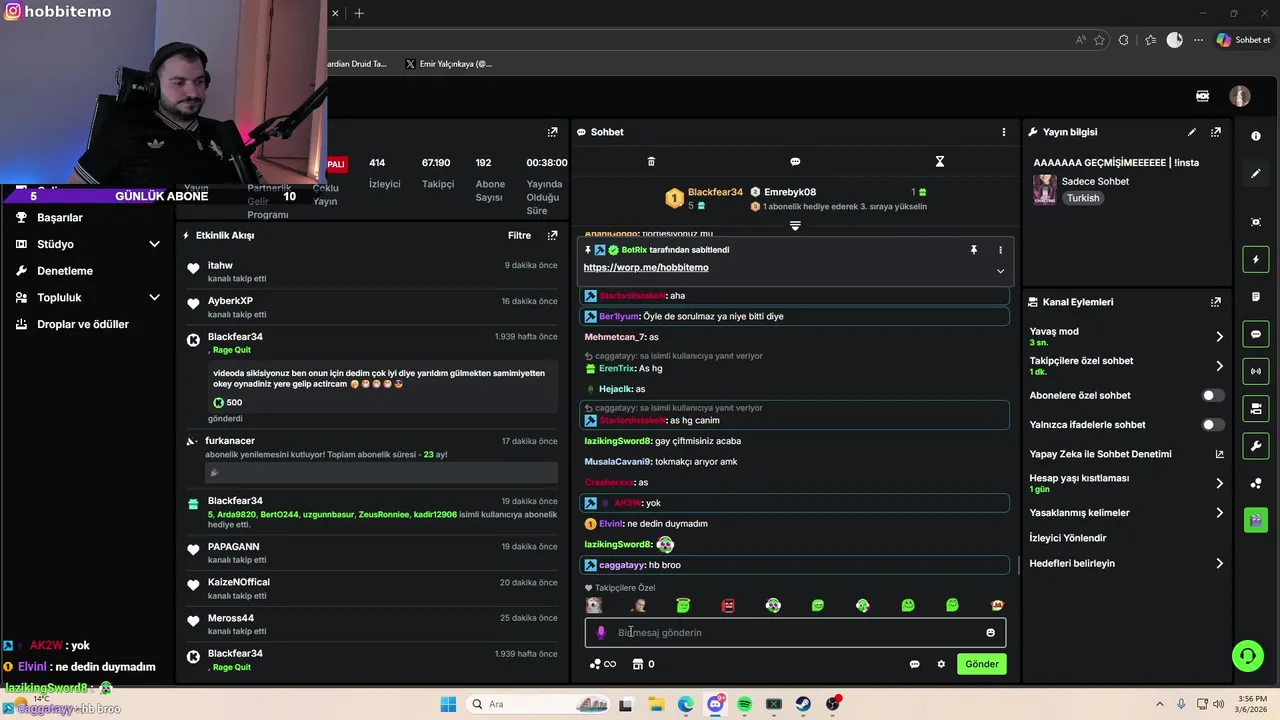Screen dimensions: 1280x720
Task: Open the green headset support button
Action: pos(1247,656)
